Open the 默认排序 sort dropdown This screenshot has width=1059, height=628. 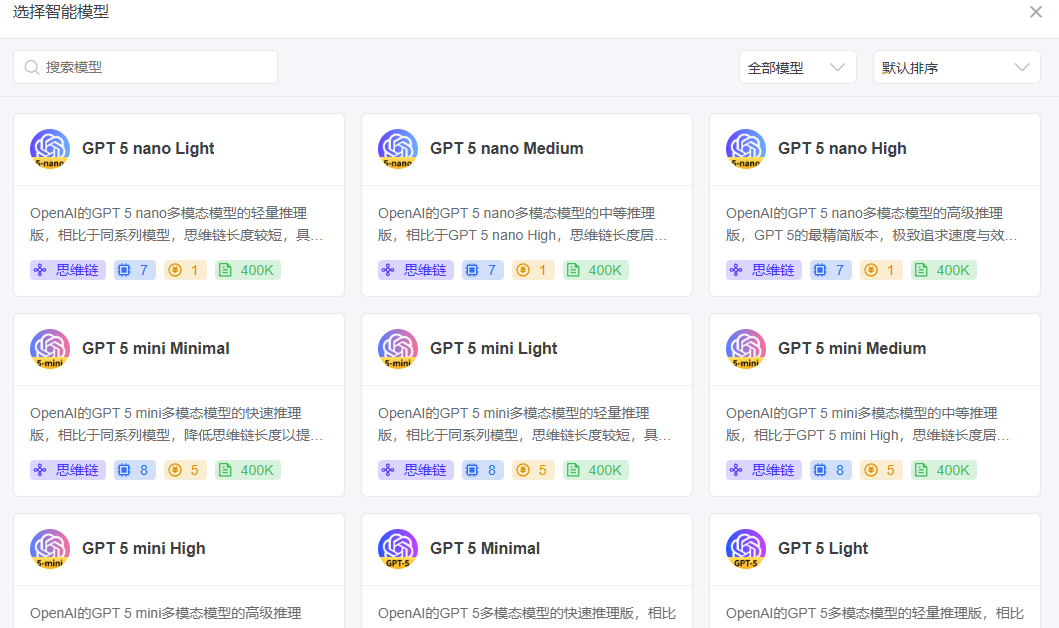956,68
